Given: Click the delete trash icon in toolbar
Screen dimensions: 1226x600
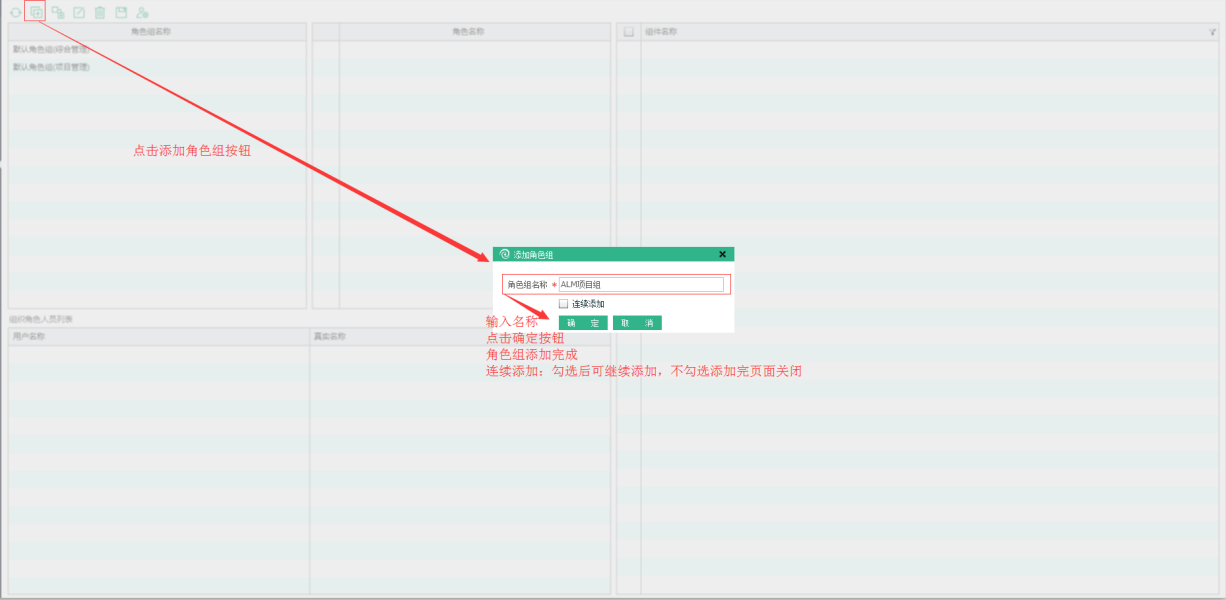Looking at the screenshot, I should [x=100, y=13].
